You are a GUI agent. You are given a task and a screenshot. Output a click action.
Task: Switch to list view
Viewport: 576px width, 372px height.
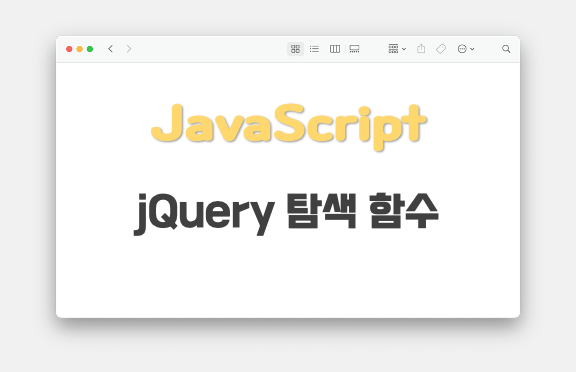tap(314, 49)
